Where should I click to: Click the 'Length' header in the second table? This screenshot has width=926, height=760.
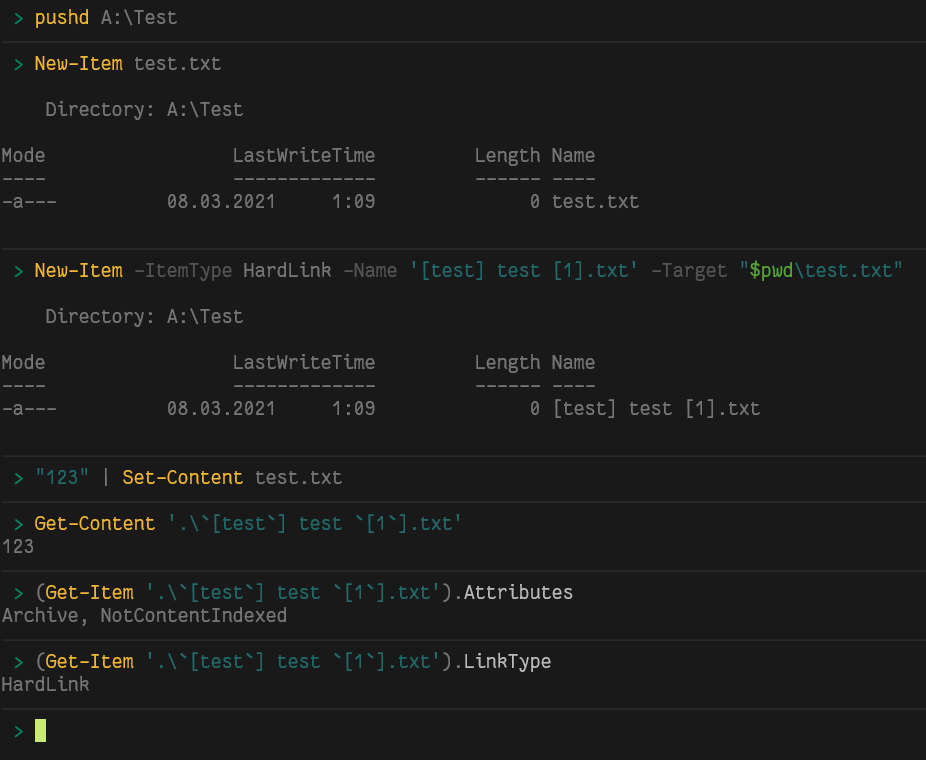507,363
